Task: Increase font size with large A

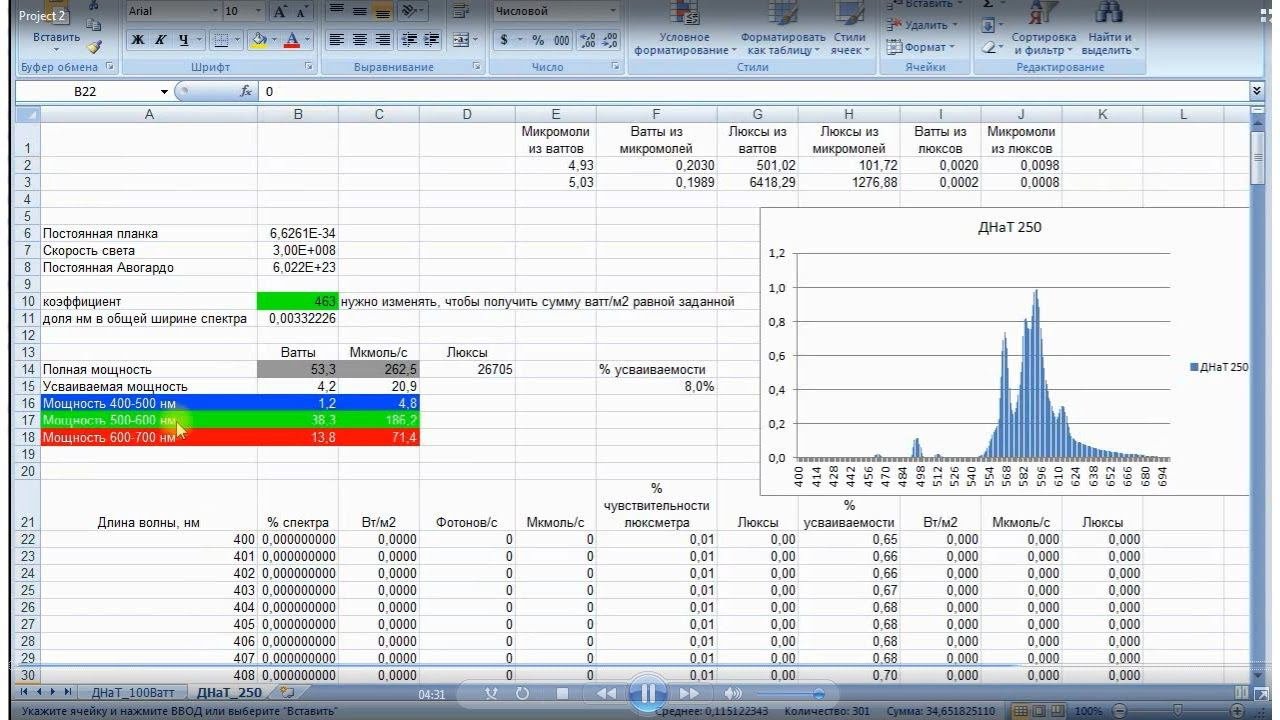Action: pos(281,11)
